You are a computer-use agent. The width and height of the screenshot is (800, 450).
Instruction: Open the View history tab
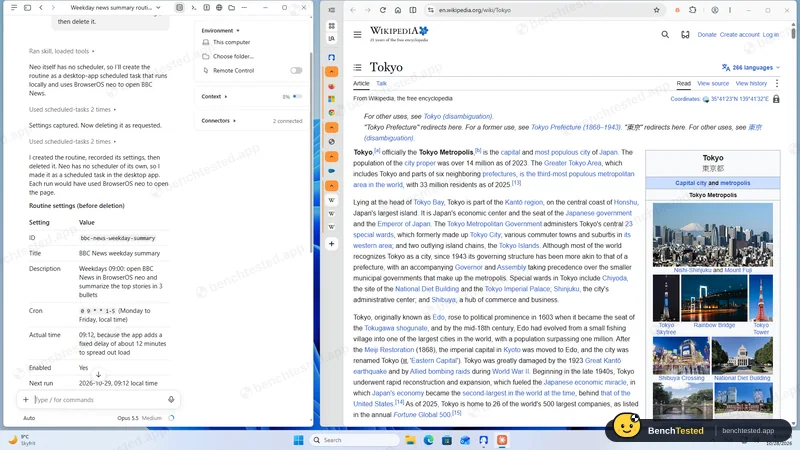click(751, 83)
